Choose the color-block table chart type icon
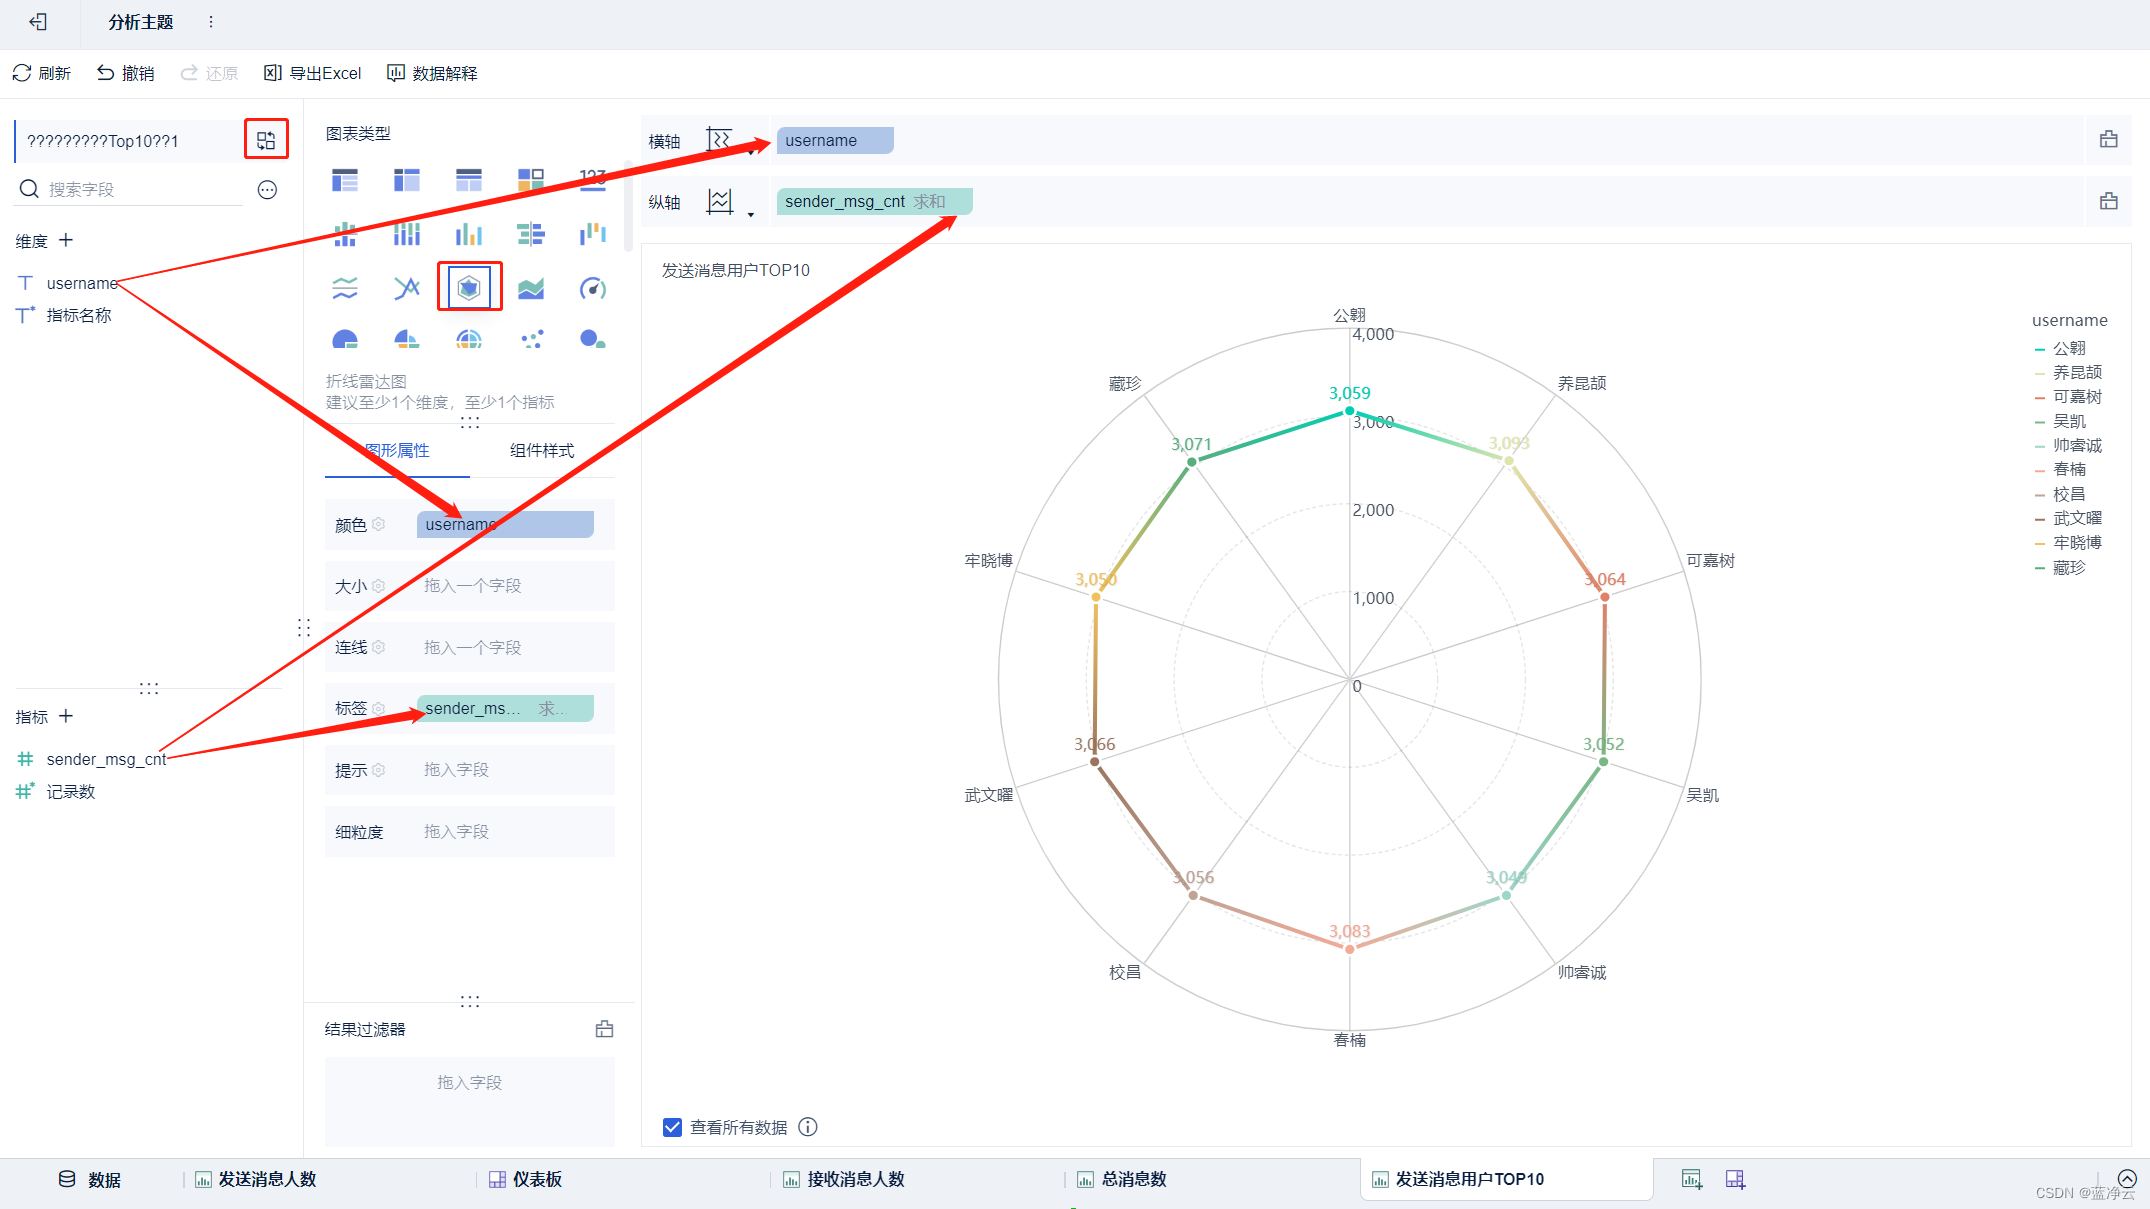The image size is (2150, 1209). pos(531,180)
